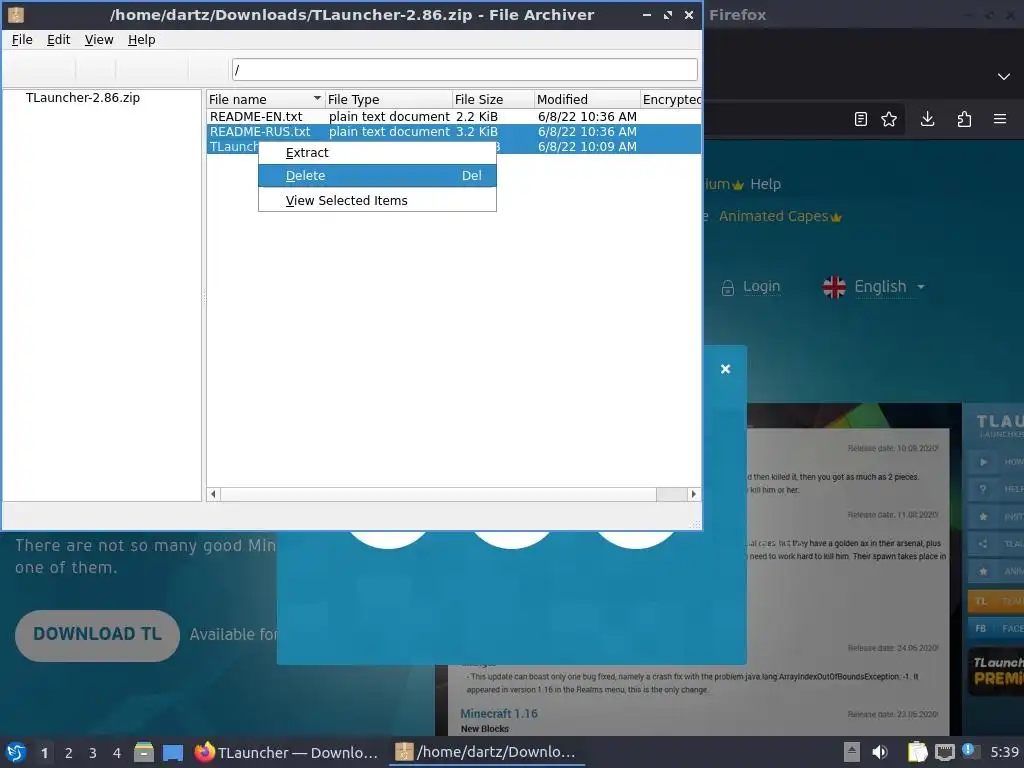Open the start menu icon in taskbar
Screen dimensions: 1024x768
16,752
